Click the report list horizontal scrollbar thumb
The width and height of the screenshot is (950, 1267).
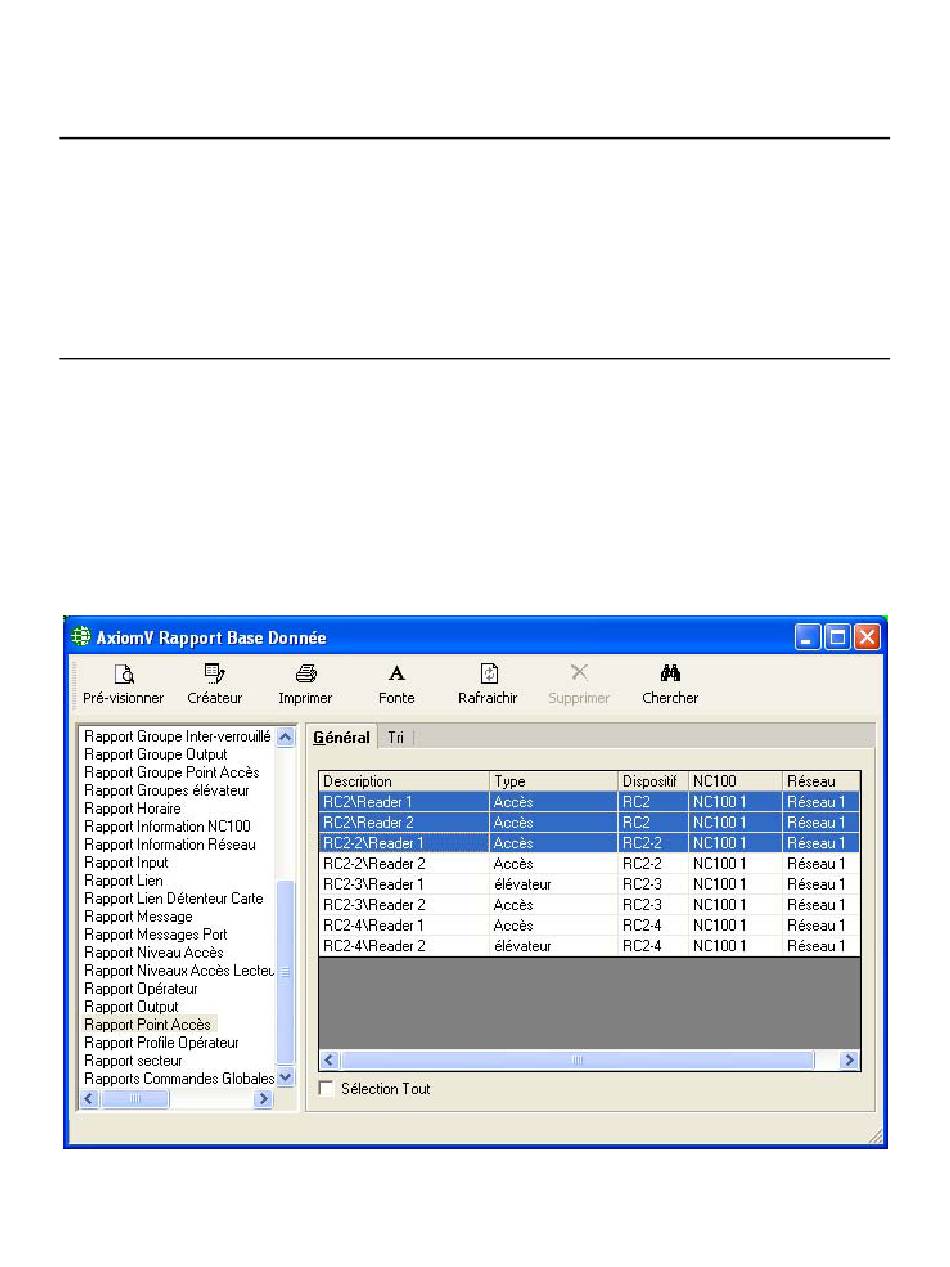[x=134, y=1099]
